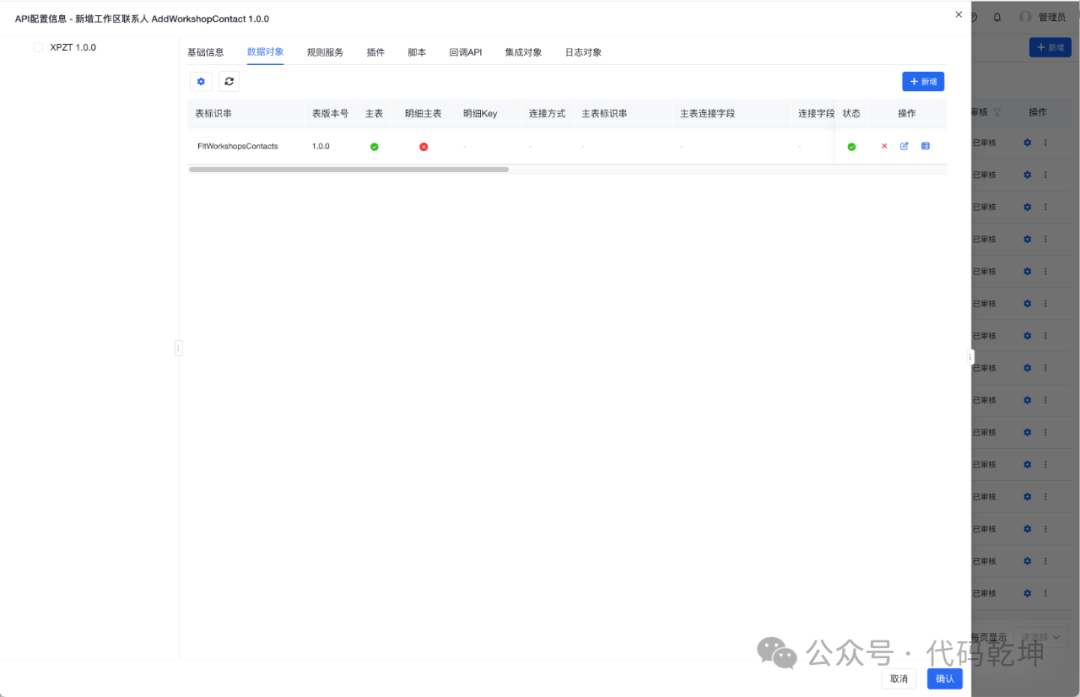This screenshot has width=1080, height=697.
Task: Open notifications bell in background header
Action: [x=997, y=17]
